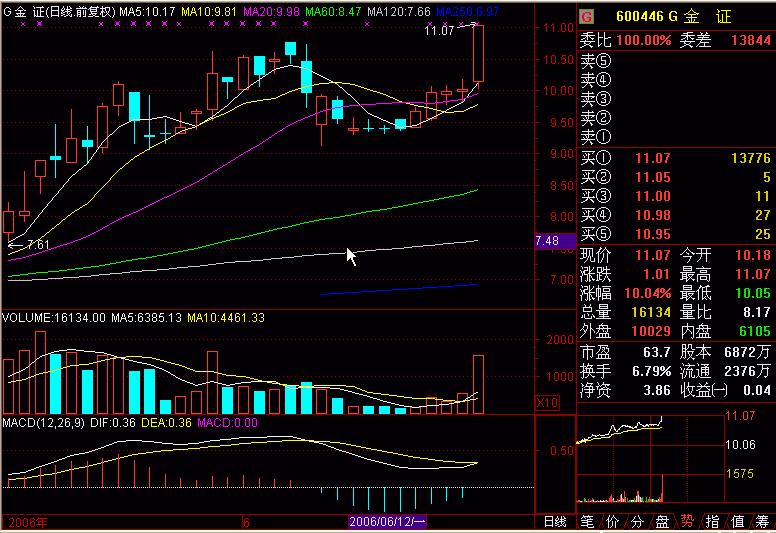Click the 日线 period selector button
This screenshot has height=533, width=776.
pyautogui.click(x=554, y=522)
